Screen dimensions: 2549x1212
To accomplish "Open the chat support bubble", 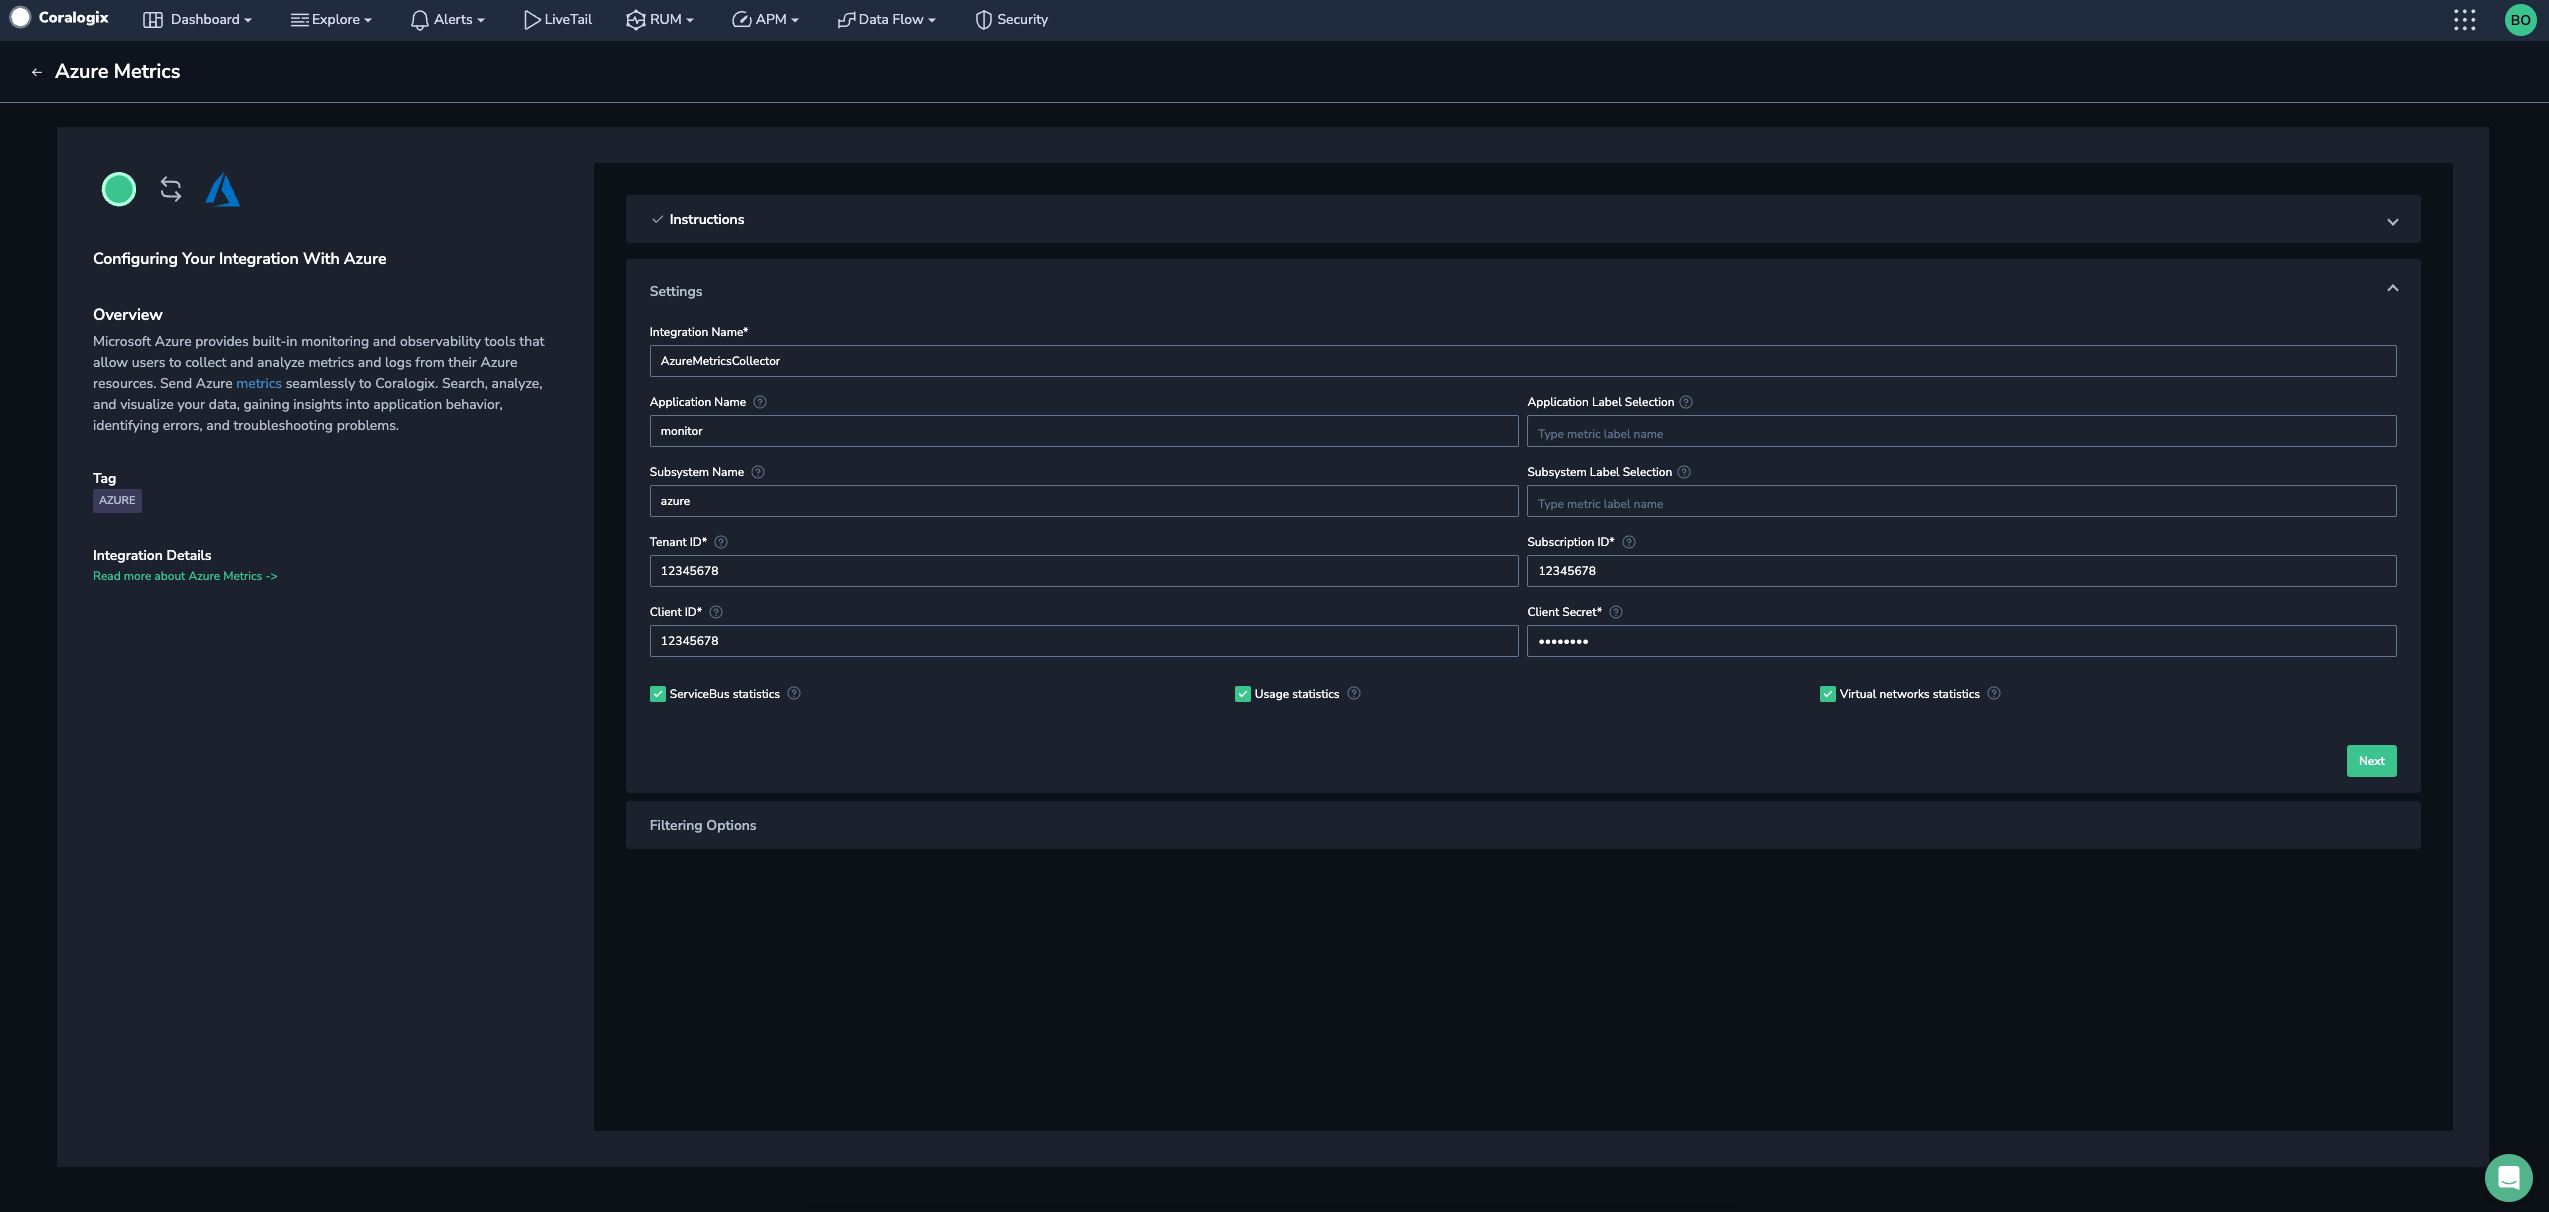I will tap(2508, 1177).
